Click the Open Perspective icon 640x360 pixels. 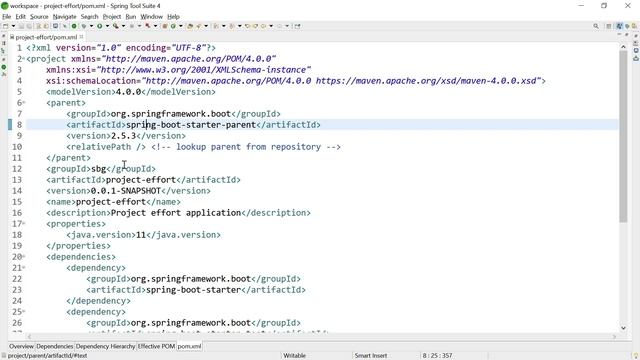coord(609,26)
